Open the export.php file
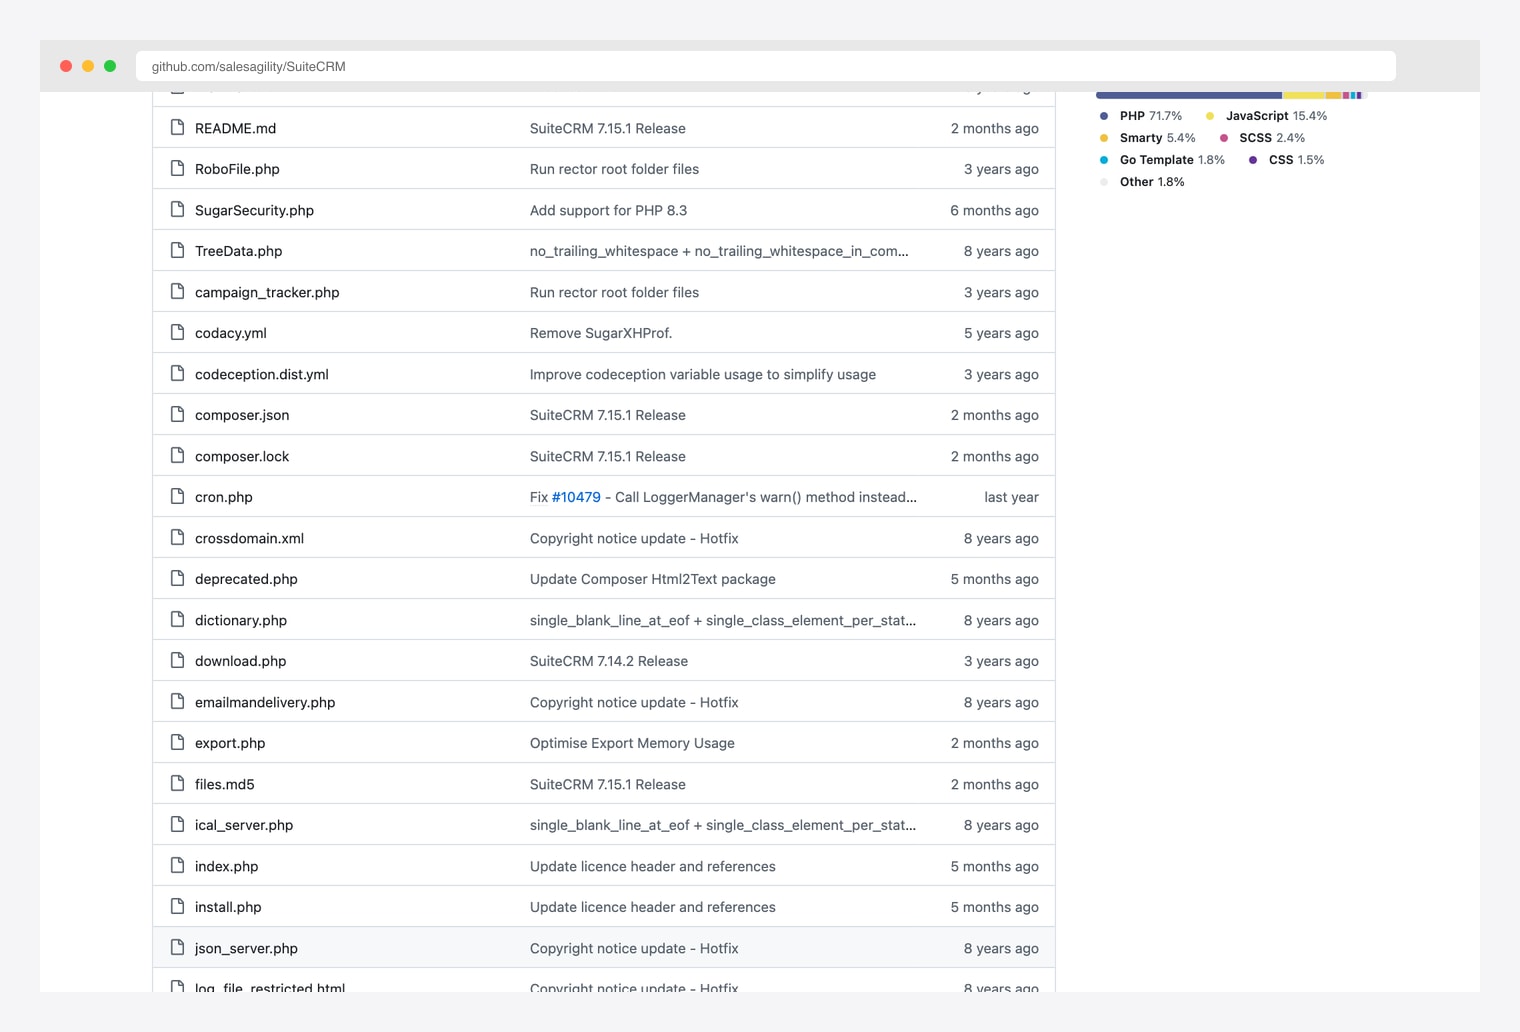This screenshot has width=1520, height=1032. [230, 743]
